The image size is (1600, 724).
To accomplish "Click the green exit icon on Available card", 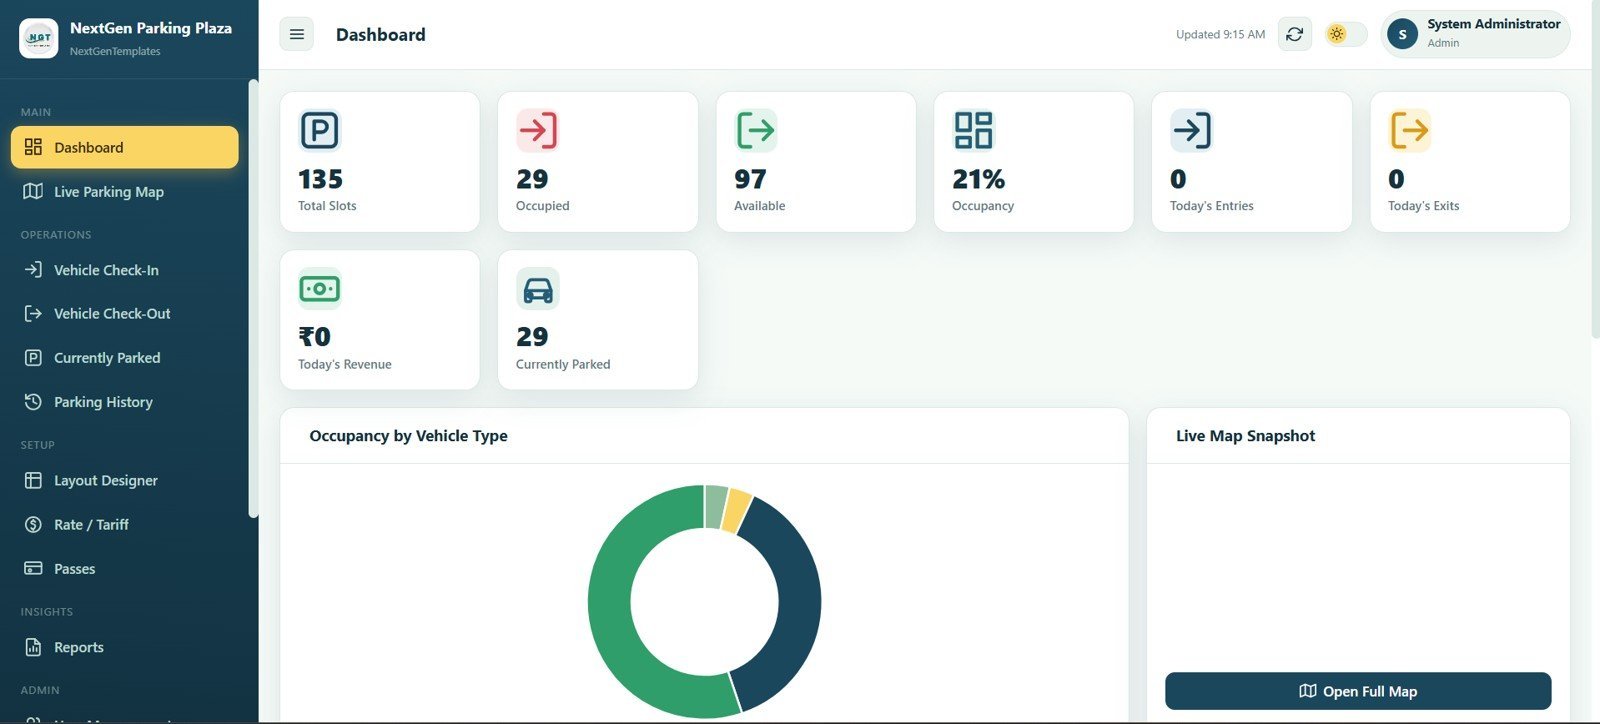I will pyautogui.click(x=755, y=130).
